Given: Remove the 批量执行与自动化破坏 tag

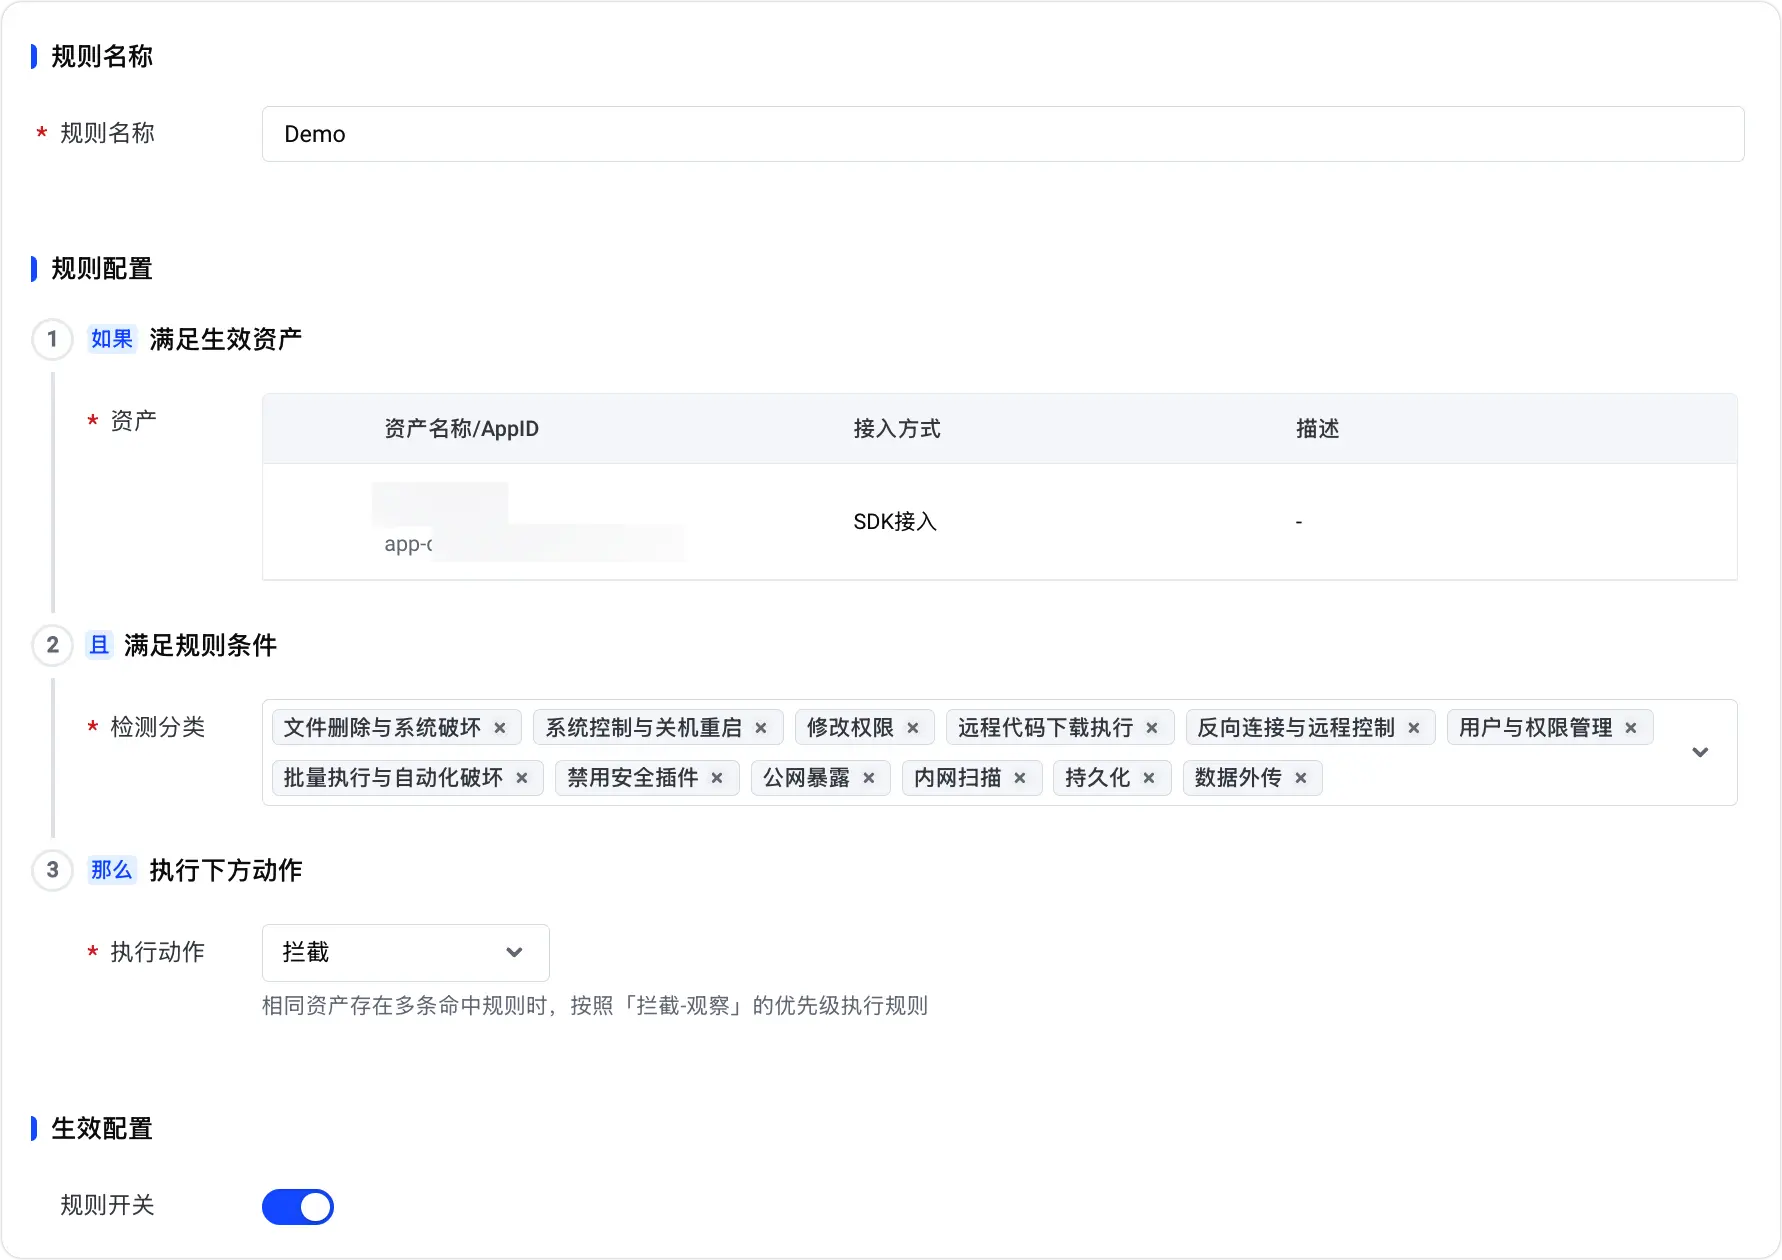Looking at the screenshot, I should [x=522, y=778].
